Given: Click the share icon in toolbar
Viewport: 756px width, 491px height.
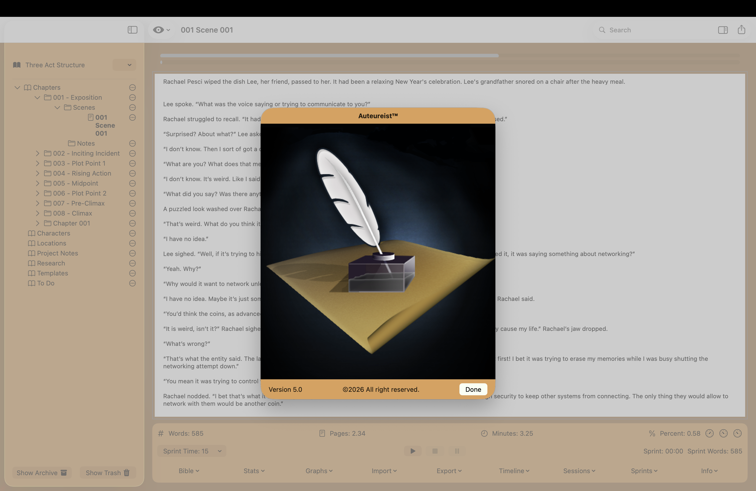Looking at the screenshot, I should [x=741, y=30].
